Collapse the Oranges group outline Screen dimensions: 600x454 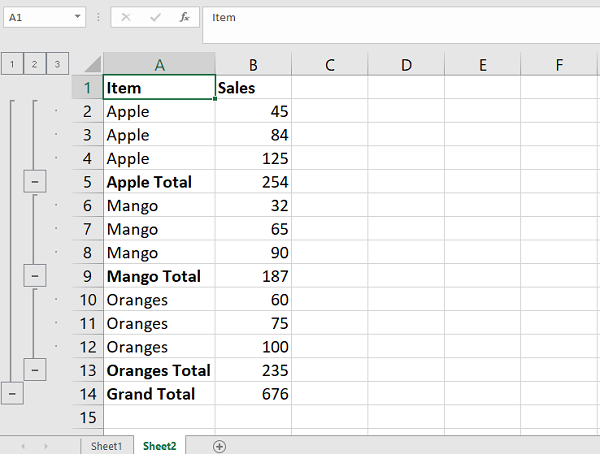click(35, 370)
